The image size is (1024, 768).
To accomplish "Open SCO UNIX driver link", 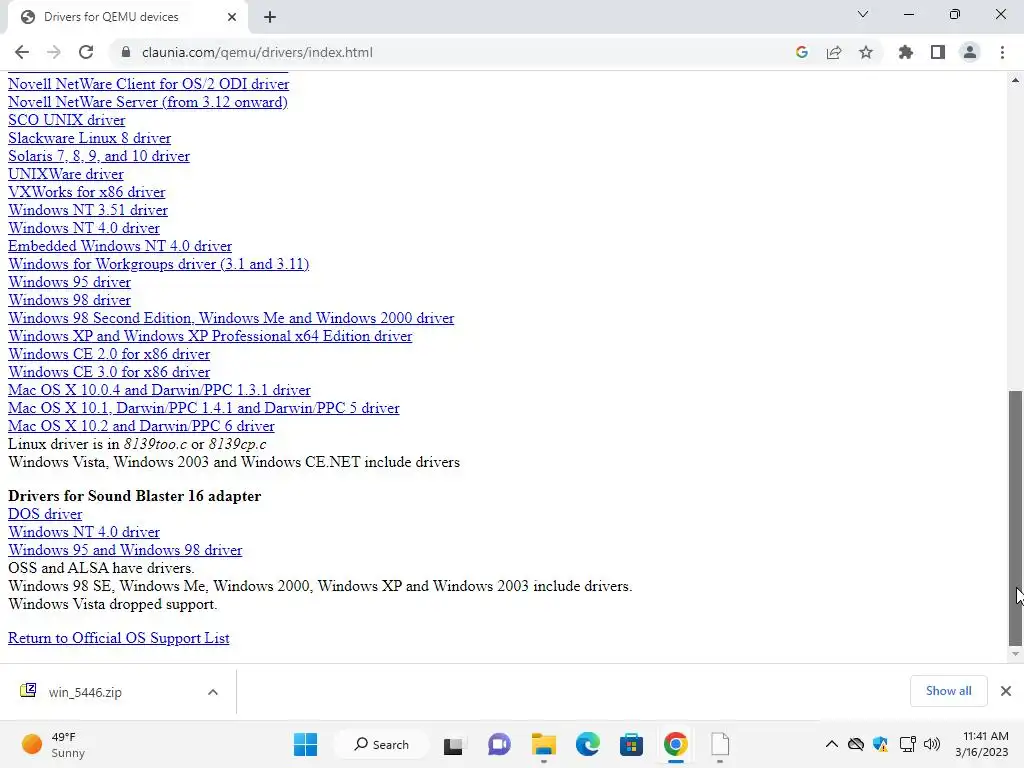I will pyautogui.click(x=67, y=120).
